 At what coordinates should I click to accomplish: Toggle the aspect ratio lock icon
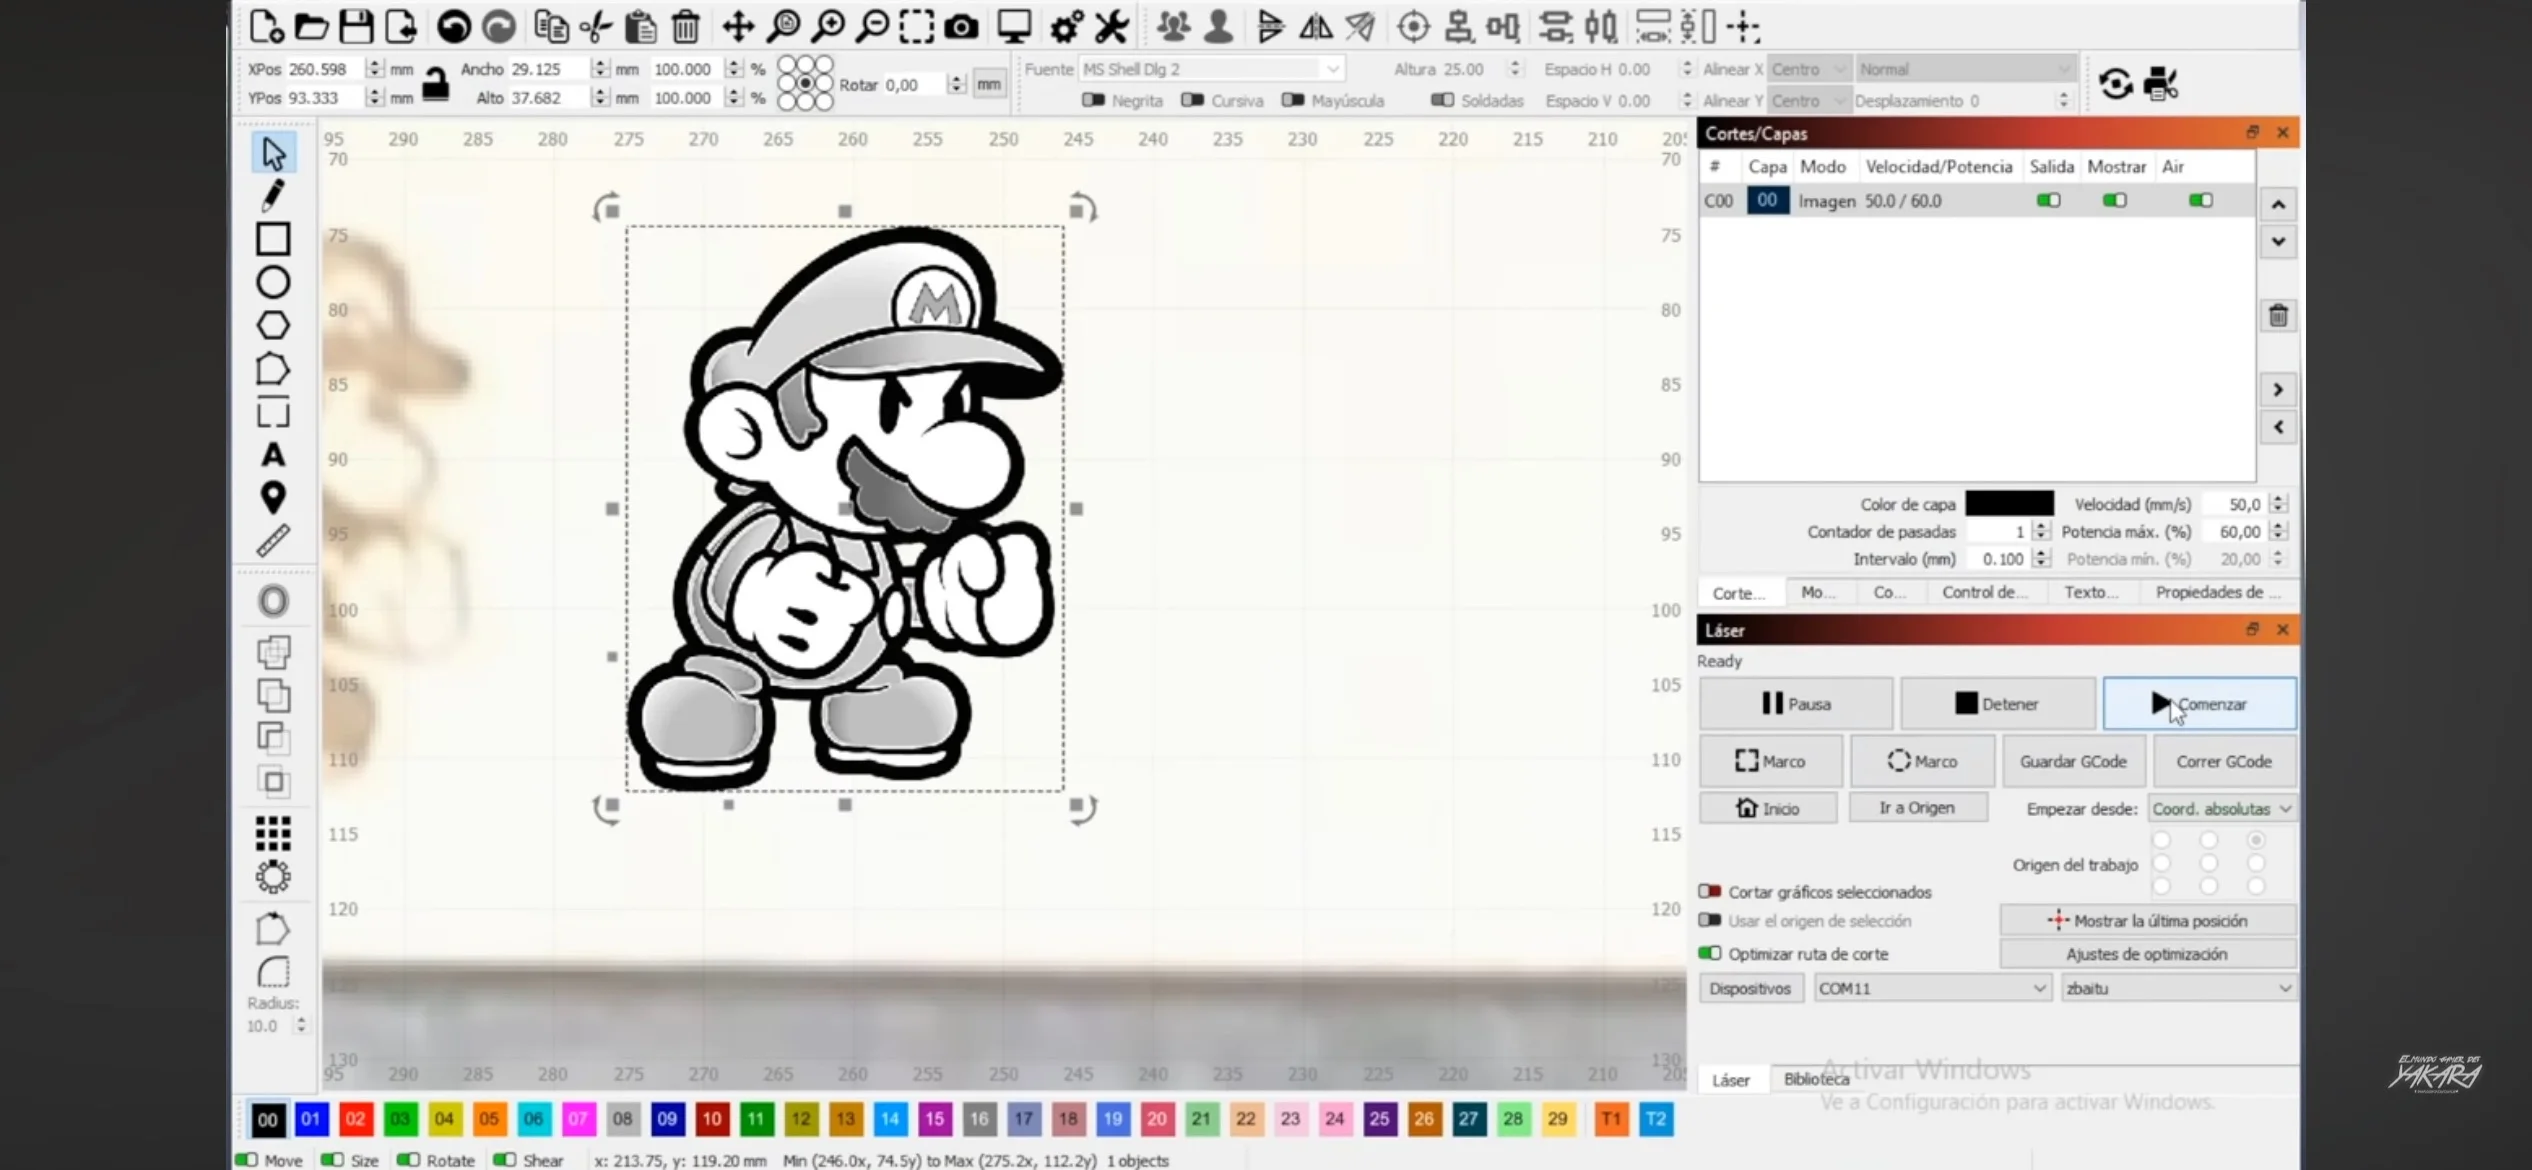(x=435, y=84)
